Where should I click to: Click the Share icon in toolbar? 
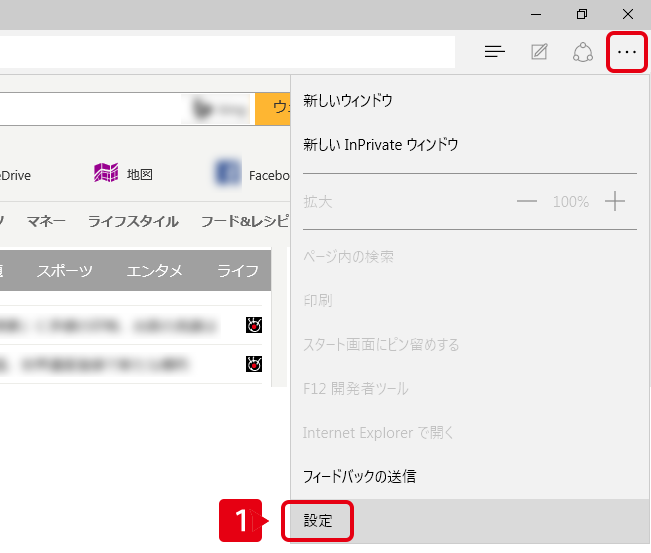[583, 52]
